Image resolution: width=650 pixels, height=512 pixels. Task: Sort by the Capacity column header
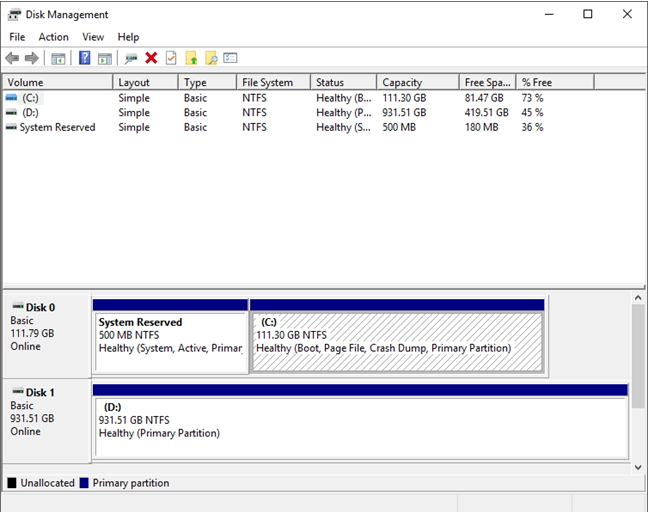click(418, 82)
